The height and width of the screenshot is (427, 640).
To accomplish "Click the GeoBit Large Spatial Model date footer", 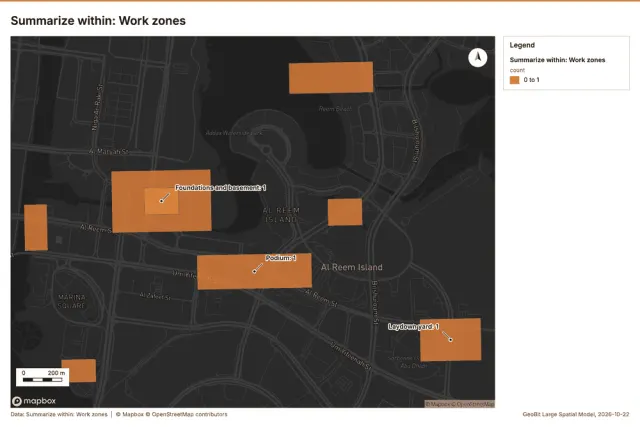I will [576, 414].
